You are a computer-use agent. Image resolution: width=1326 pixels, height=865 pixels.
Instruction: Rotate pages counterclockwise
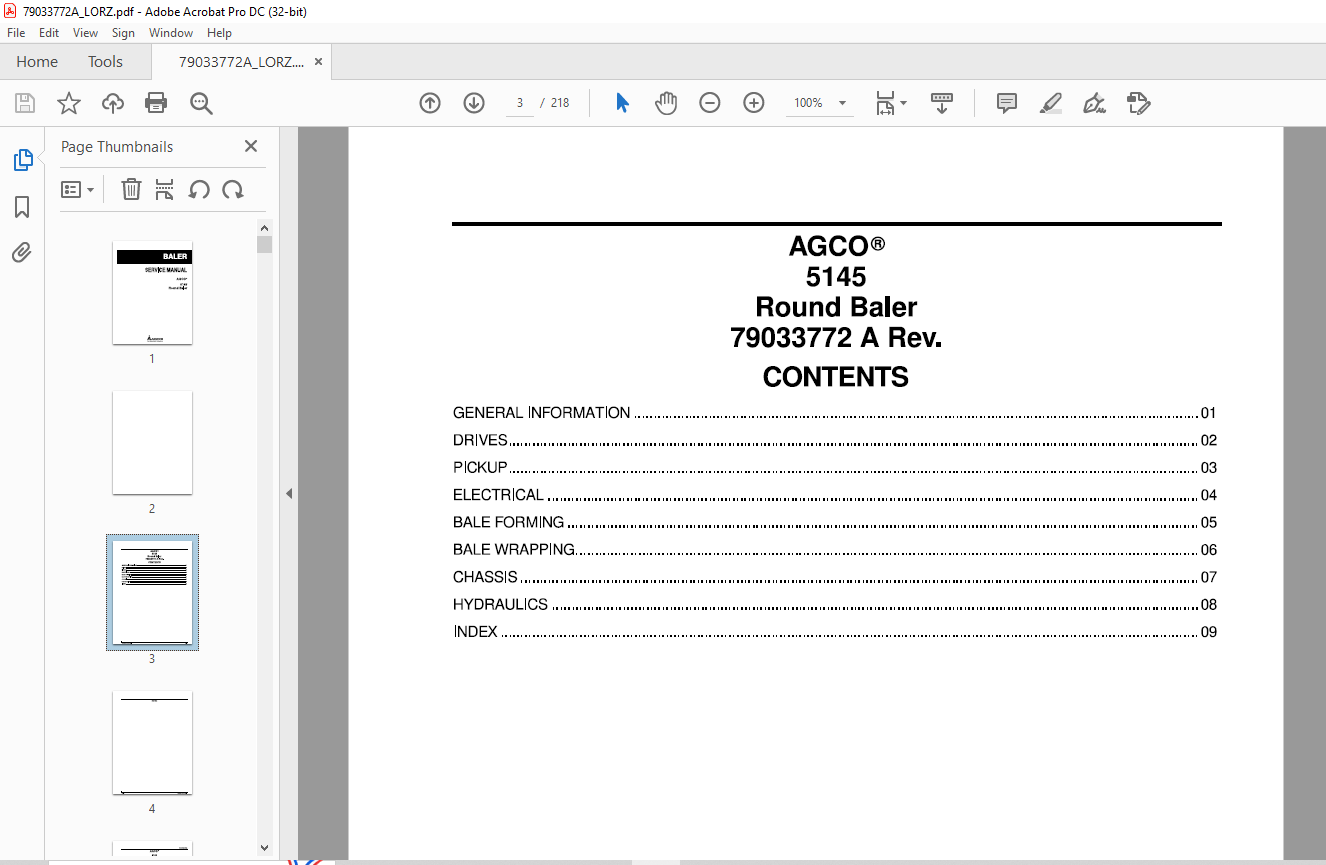click(199, 189)
